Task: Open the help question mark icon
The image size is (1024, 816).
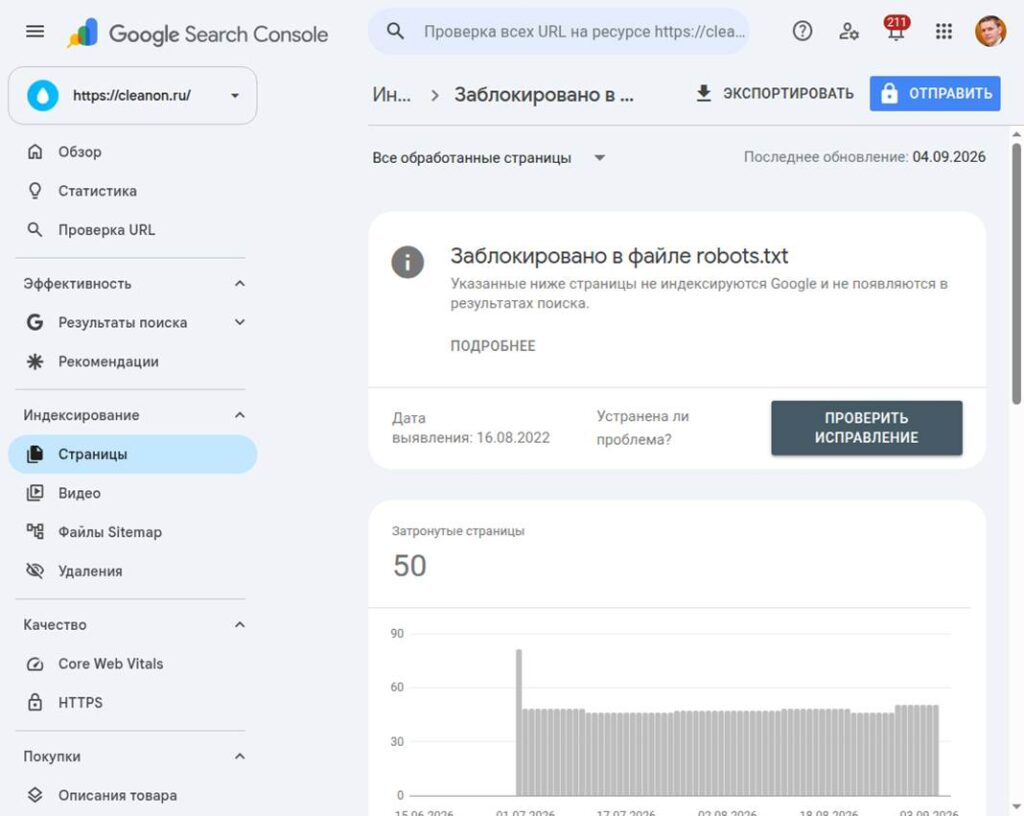Action: pos(802,31)
